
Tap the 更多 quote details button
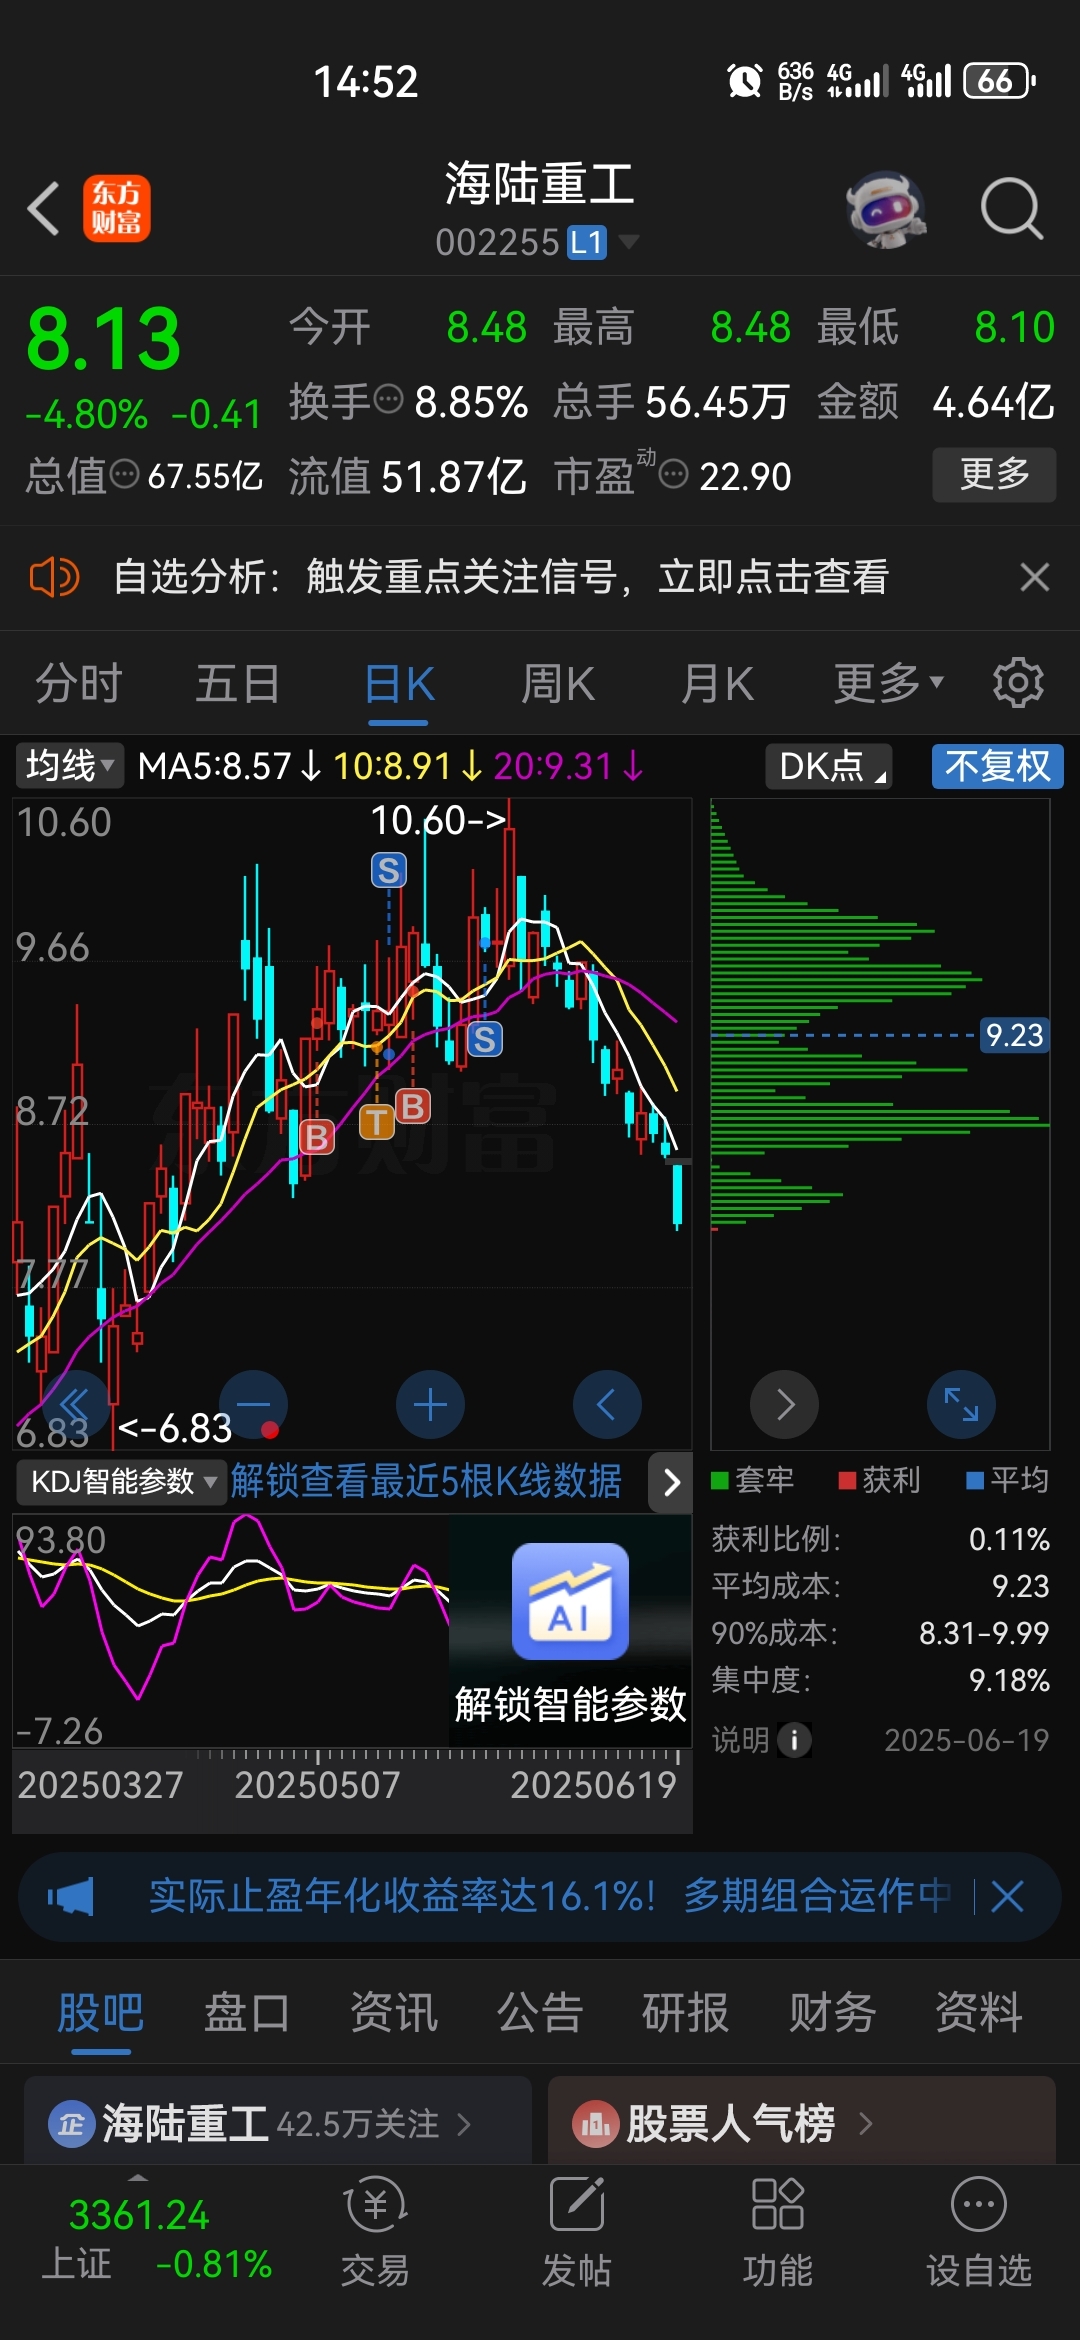tap(994, 474)
